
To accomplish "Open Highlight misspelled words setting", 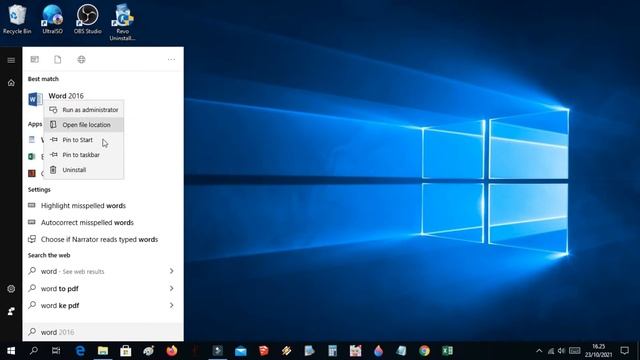I will tap(103, 206).
